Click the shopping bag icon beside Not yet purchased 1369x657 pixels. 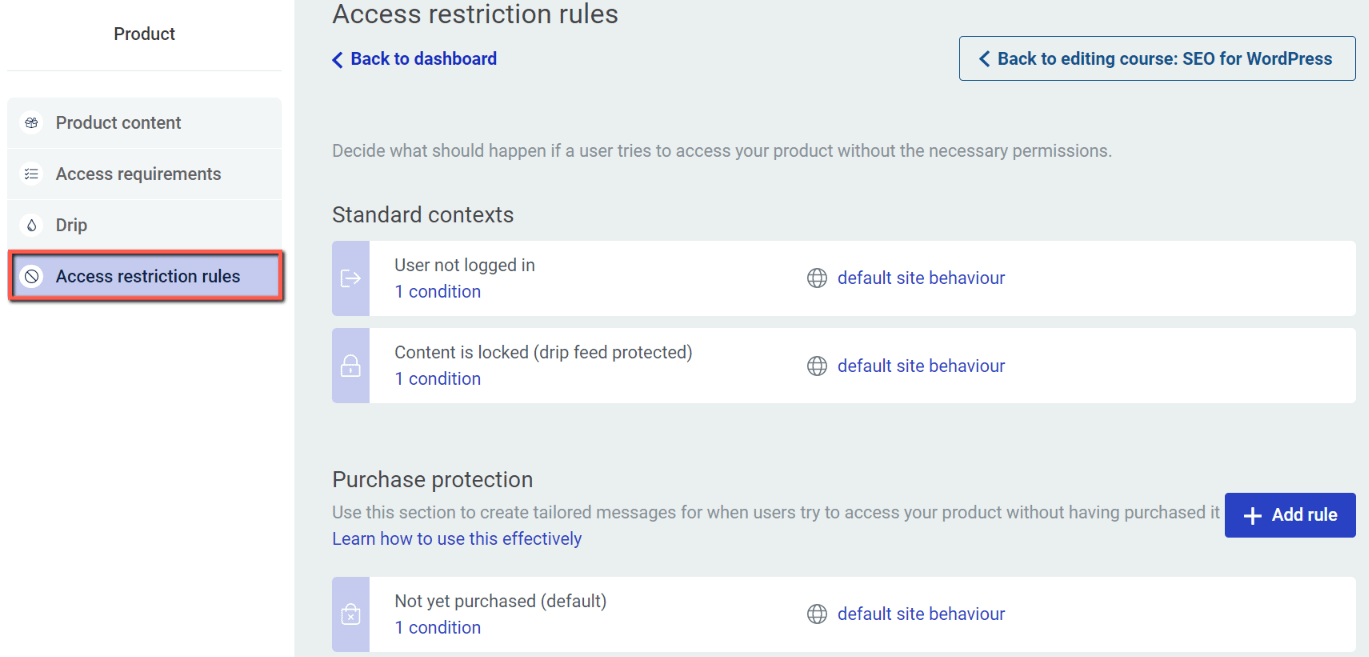pos(351,614)
